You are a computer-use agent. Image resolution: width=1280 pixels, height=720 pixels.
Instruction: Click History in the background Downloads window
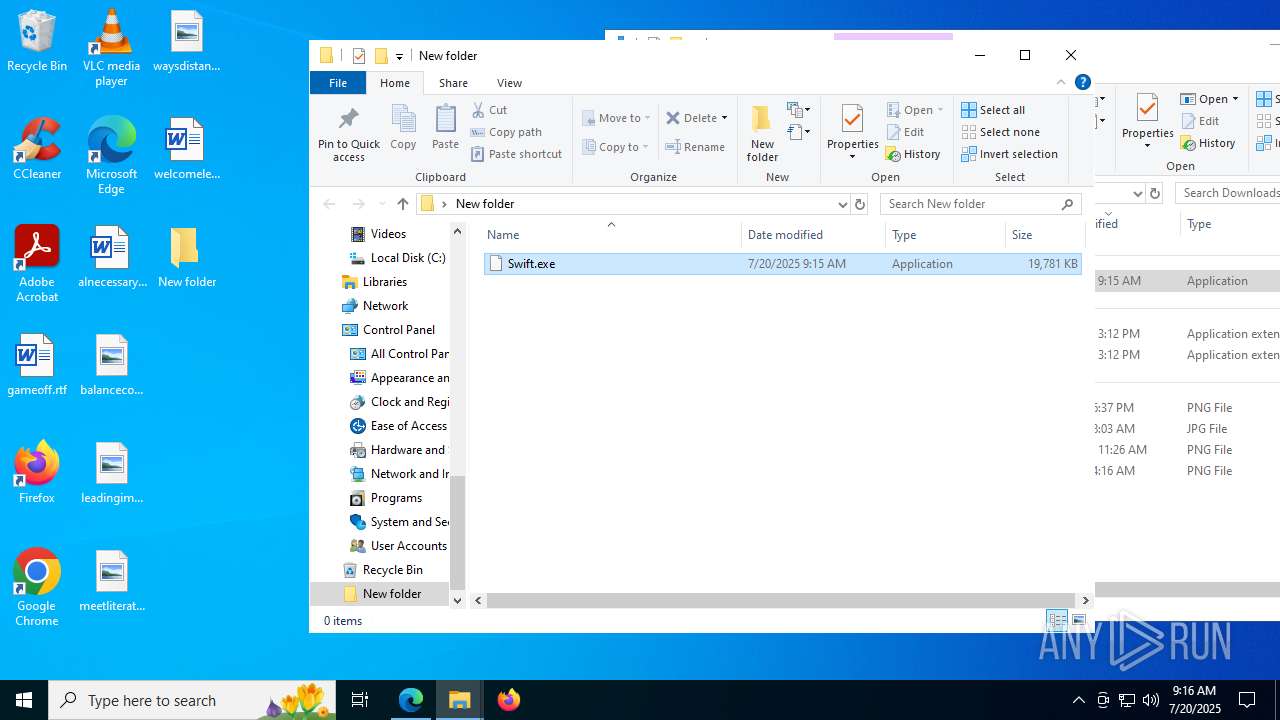pyautogui.click(x=1209, y=143)
